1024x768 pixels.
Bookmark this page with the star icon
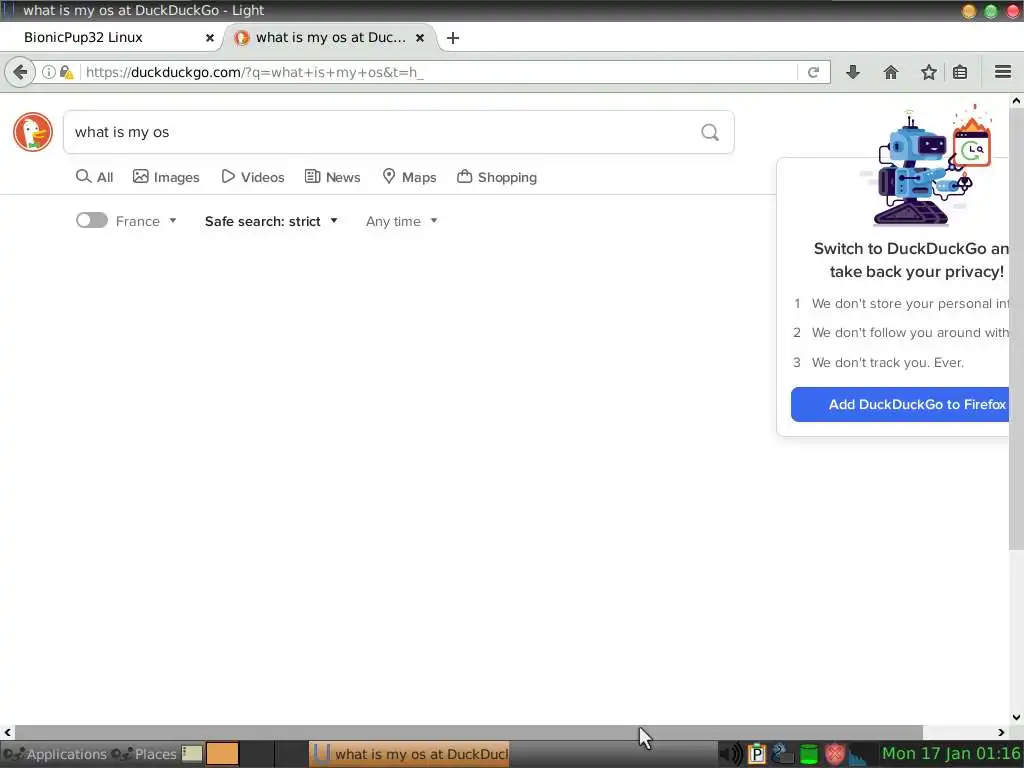coord(929,72)
